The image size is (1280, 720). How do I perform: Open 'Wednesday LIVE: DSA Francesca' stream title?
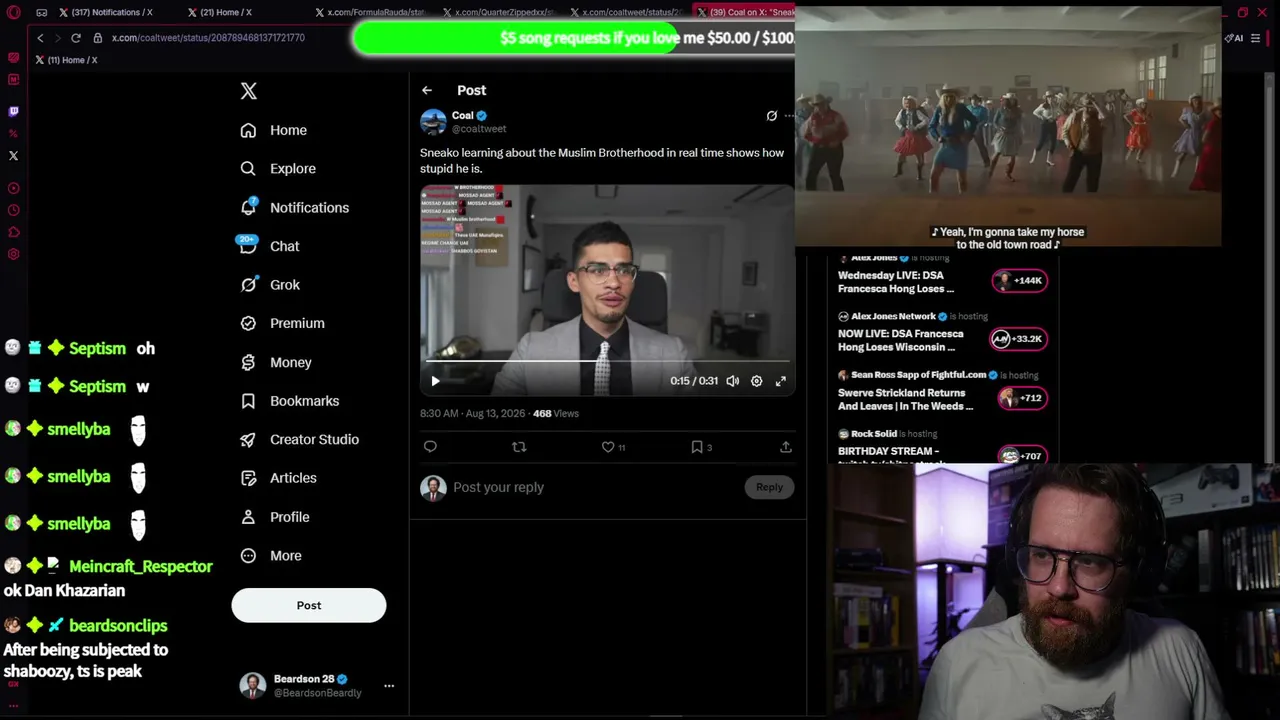pyautogui.click(x=896, y=282)
